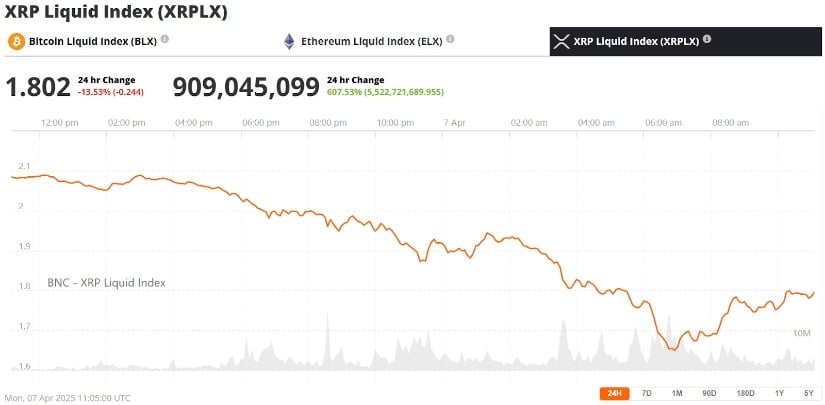The image size is (825, 405).
Task: Select the XRP Liquid Index (XRPLX) tab
Action: click(x=635, y=41)
